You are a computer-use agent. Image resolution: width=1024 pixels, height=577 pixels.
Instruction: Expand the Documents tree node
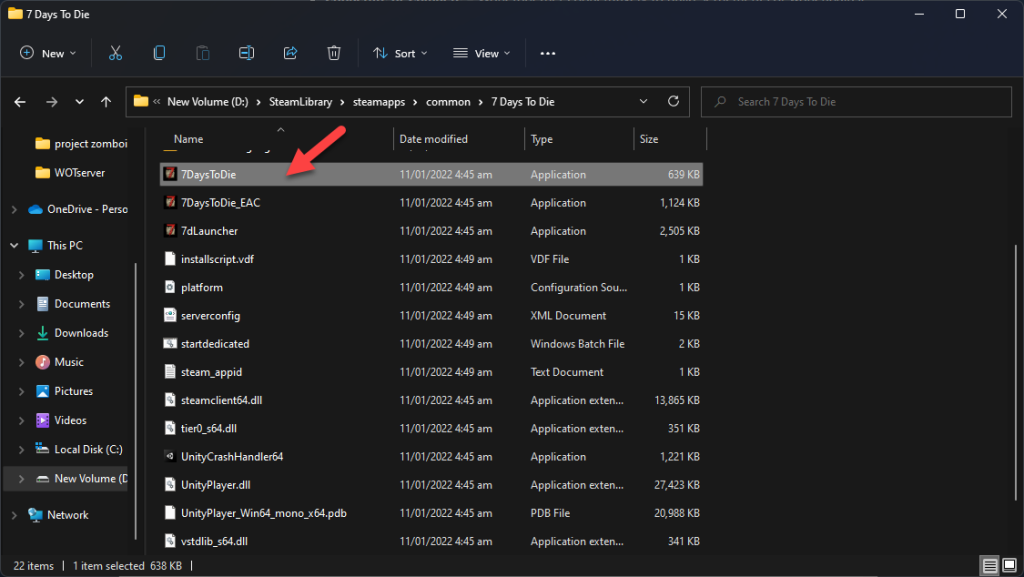[22, 304]
